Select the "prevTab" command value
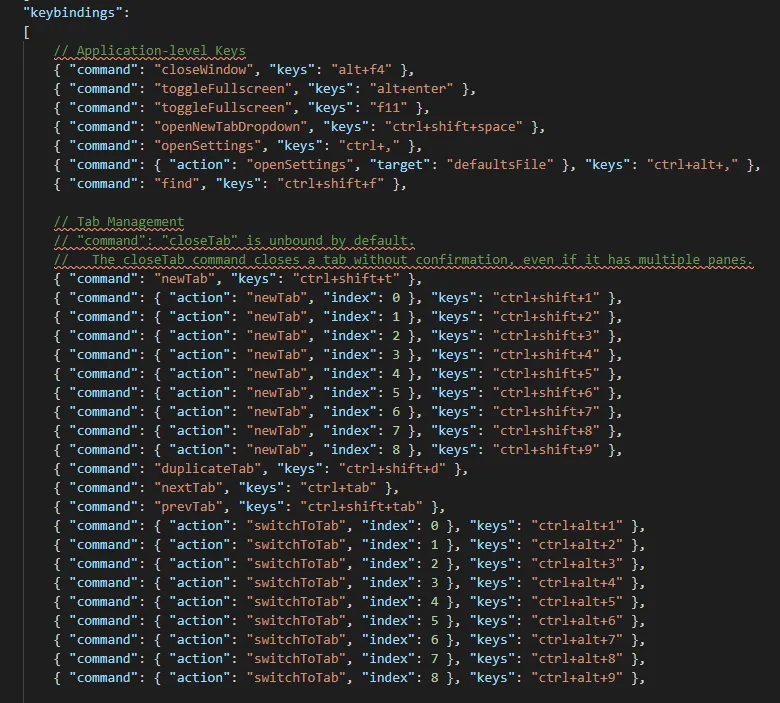Viewport: 780px width, 703px height. (x=188, y=507)
